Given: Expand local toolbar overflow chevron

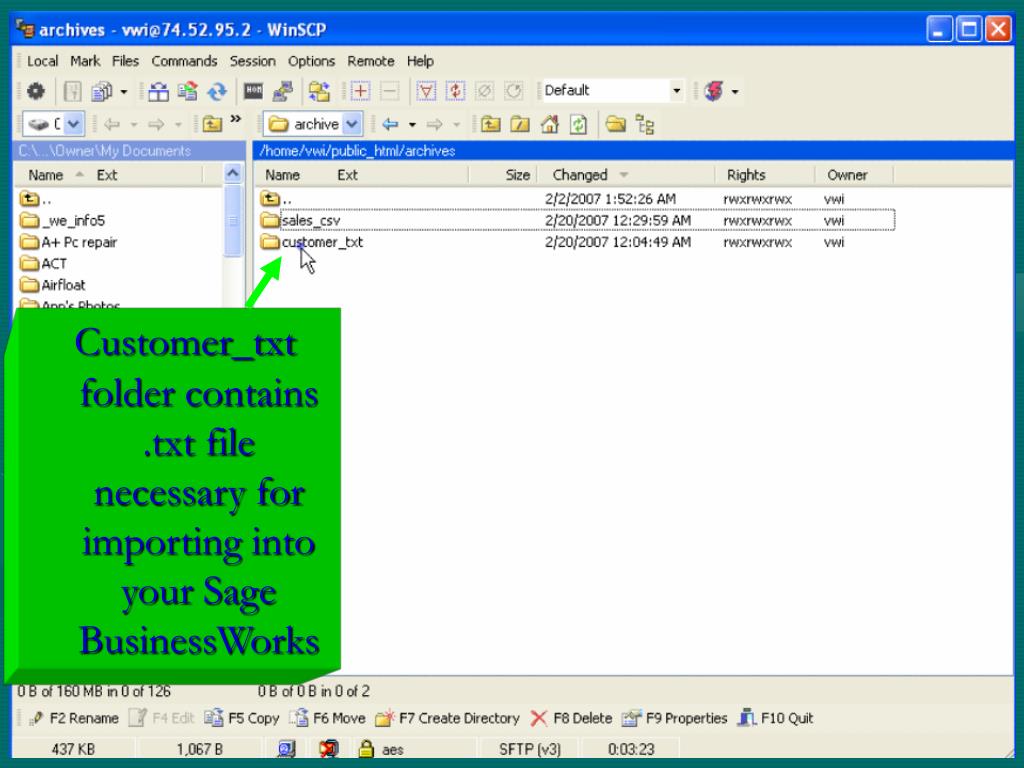Looking at the screenshot, I should point(236,120).
